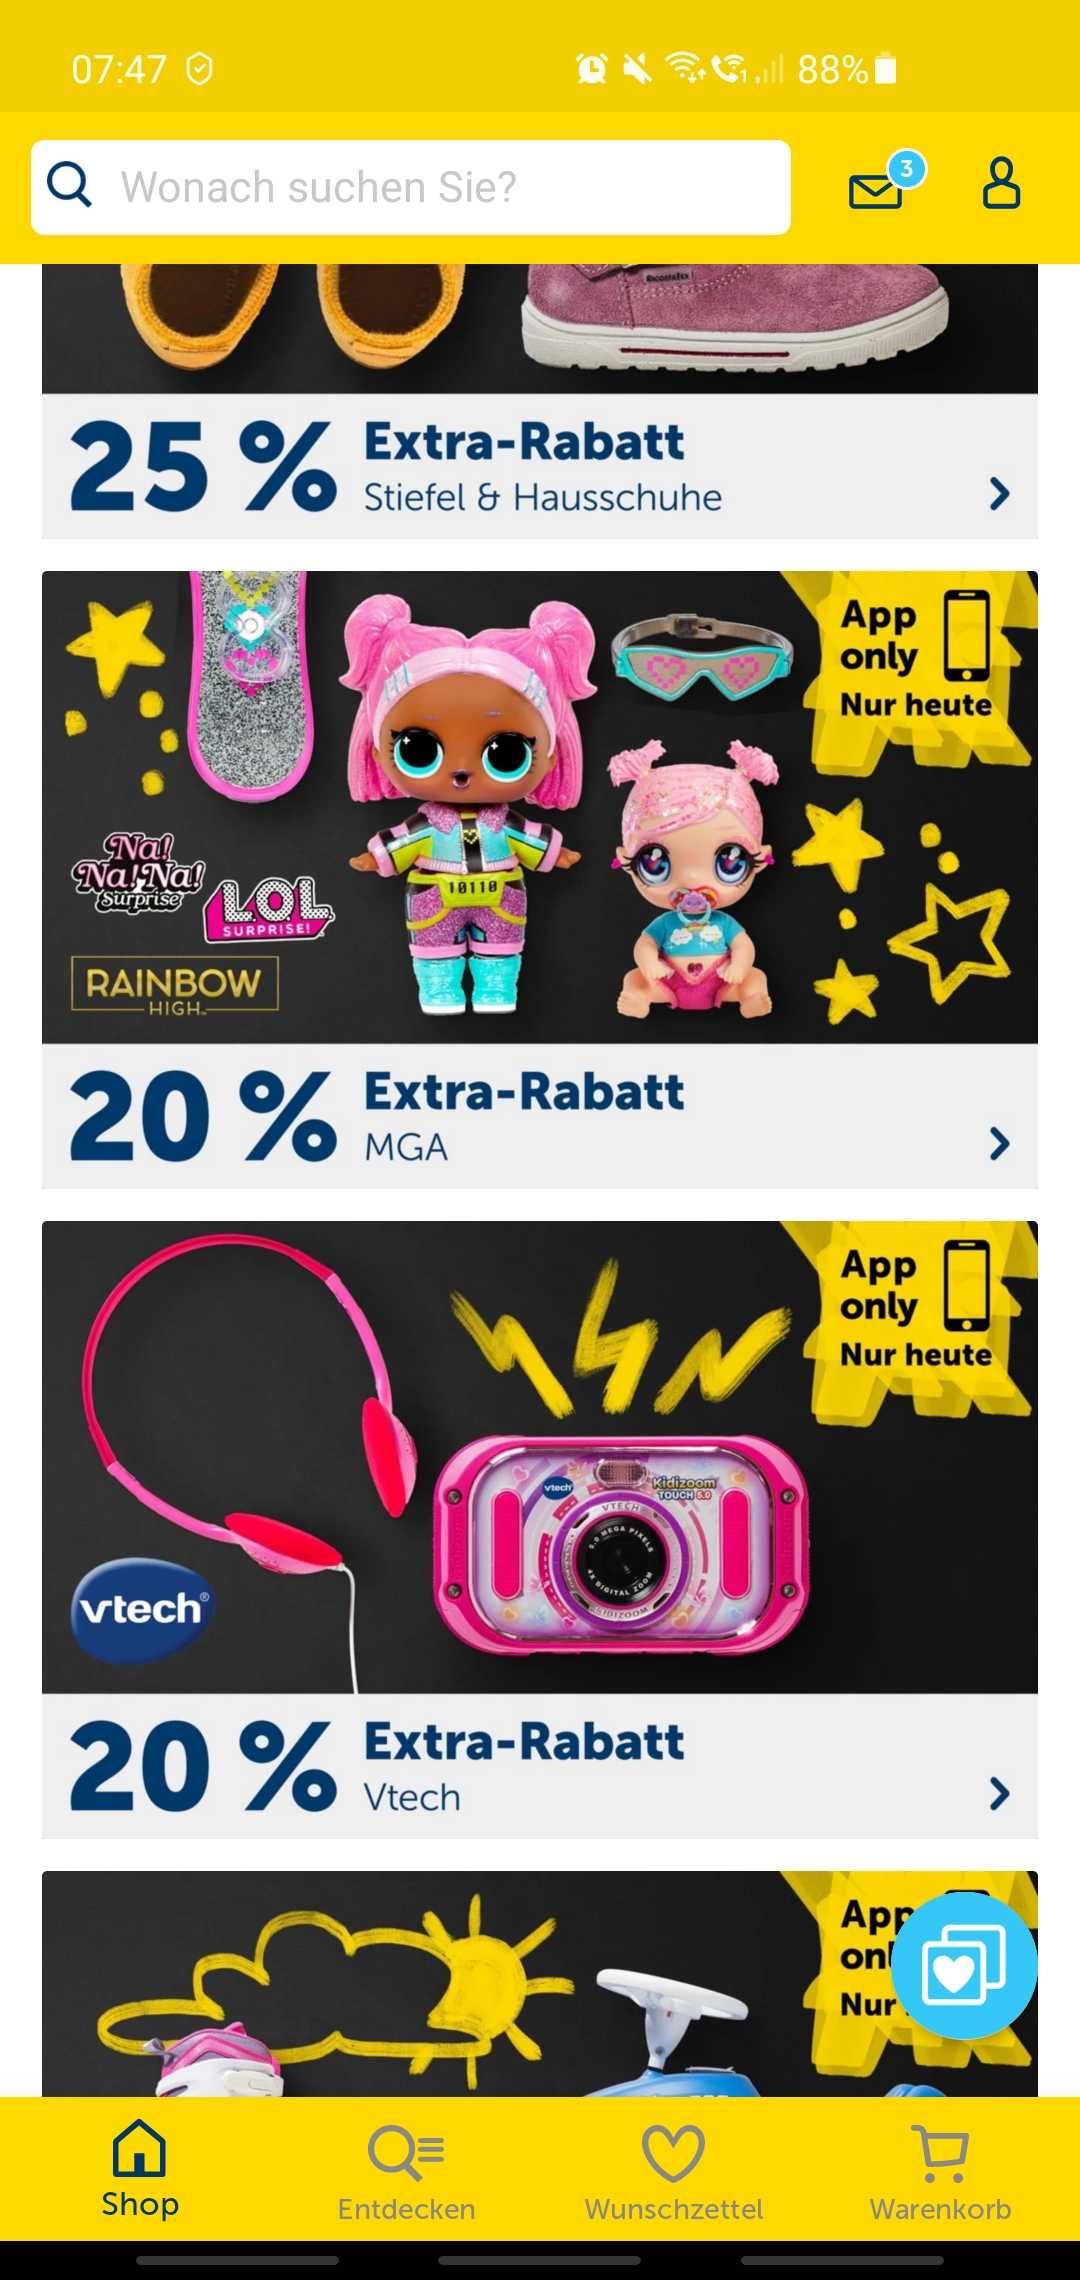Tap the floating wishlist cards button
The height and width of the screenshot is (2280, 1080).
coord(964,1965)
